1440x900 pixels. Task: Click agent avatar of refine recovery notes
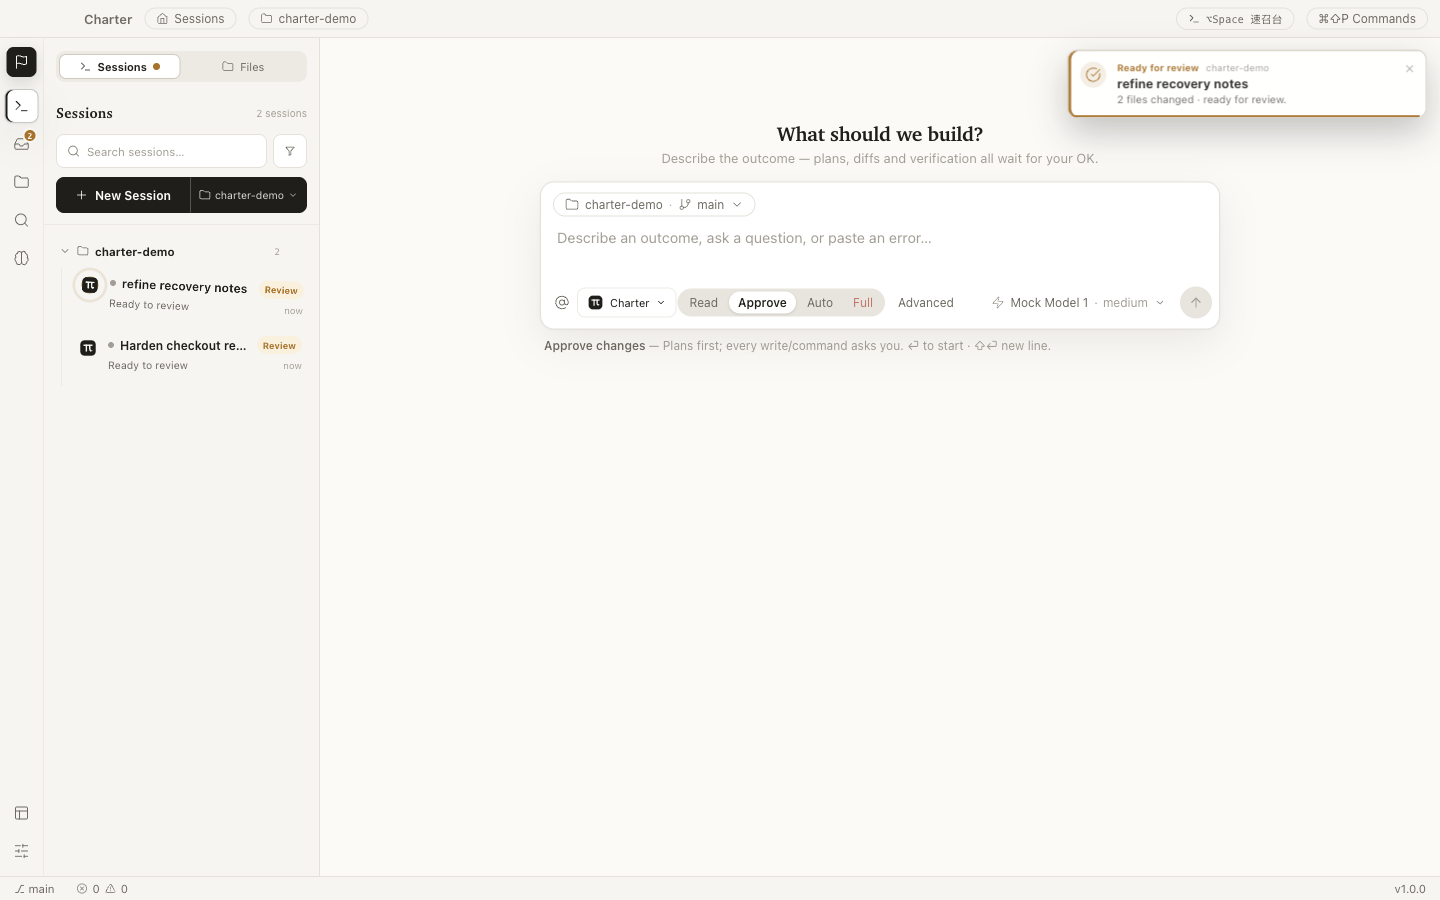tap(90, 285)
